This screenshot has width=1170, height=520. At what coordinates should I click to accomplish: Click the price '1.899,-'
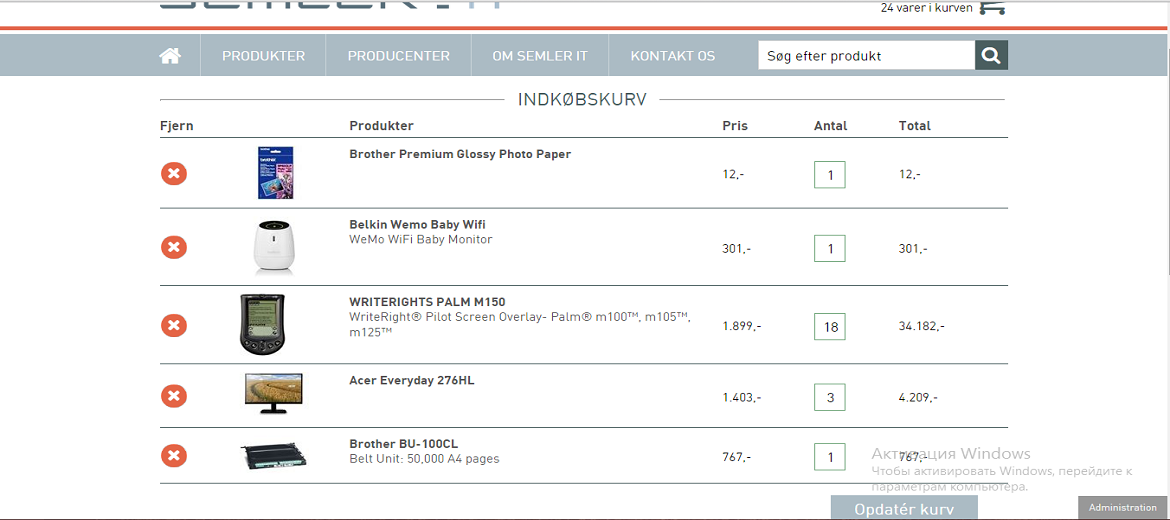click(742, 326)
